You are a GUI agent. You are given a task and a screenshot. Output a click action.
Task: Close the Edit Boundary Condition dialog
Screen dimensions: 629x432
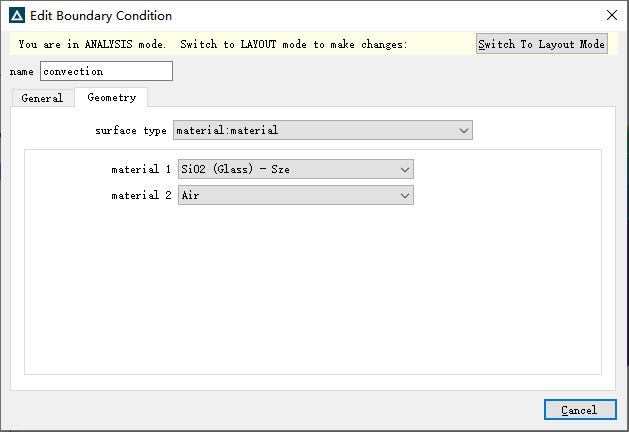tap(612, 15)
